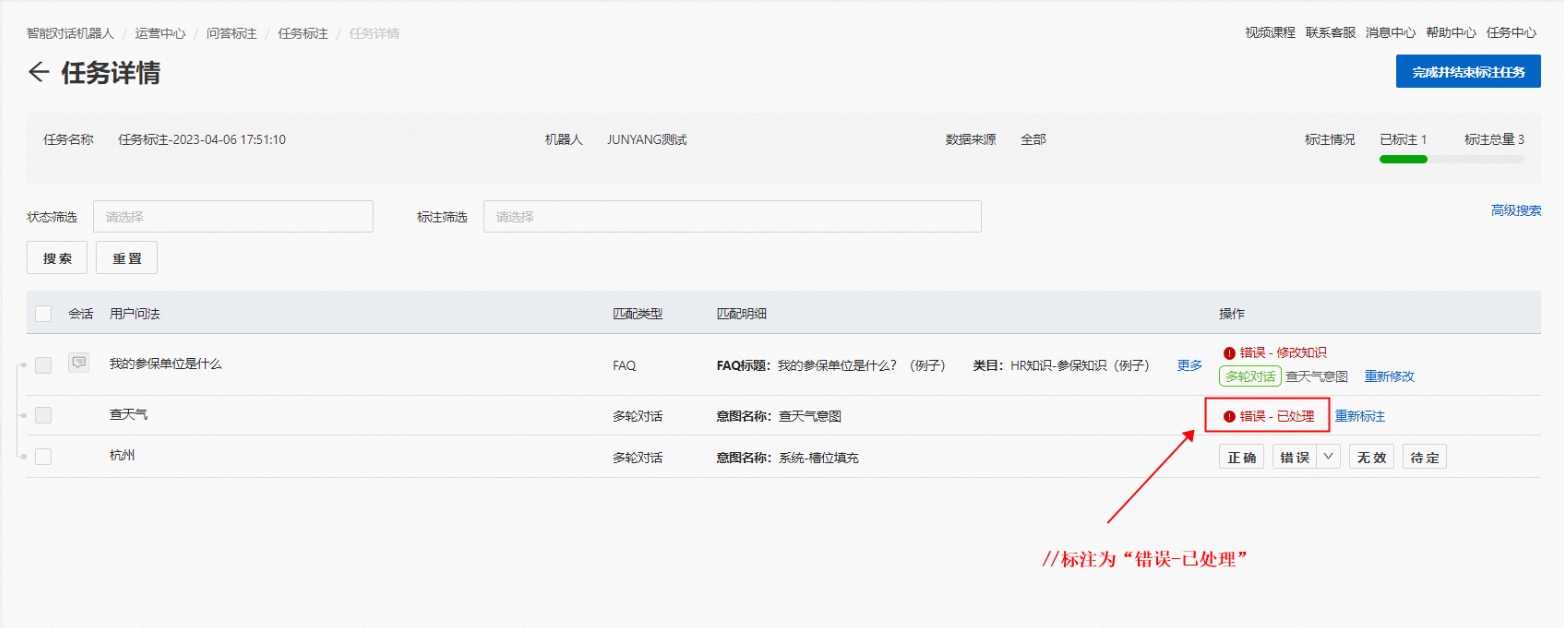This screenshot has height=628, width=1564.
Task: Click the 操作 column header
Action: click(1232, 314)
